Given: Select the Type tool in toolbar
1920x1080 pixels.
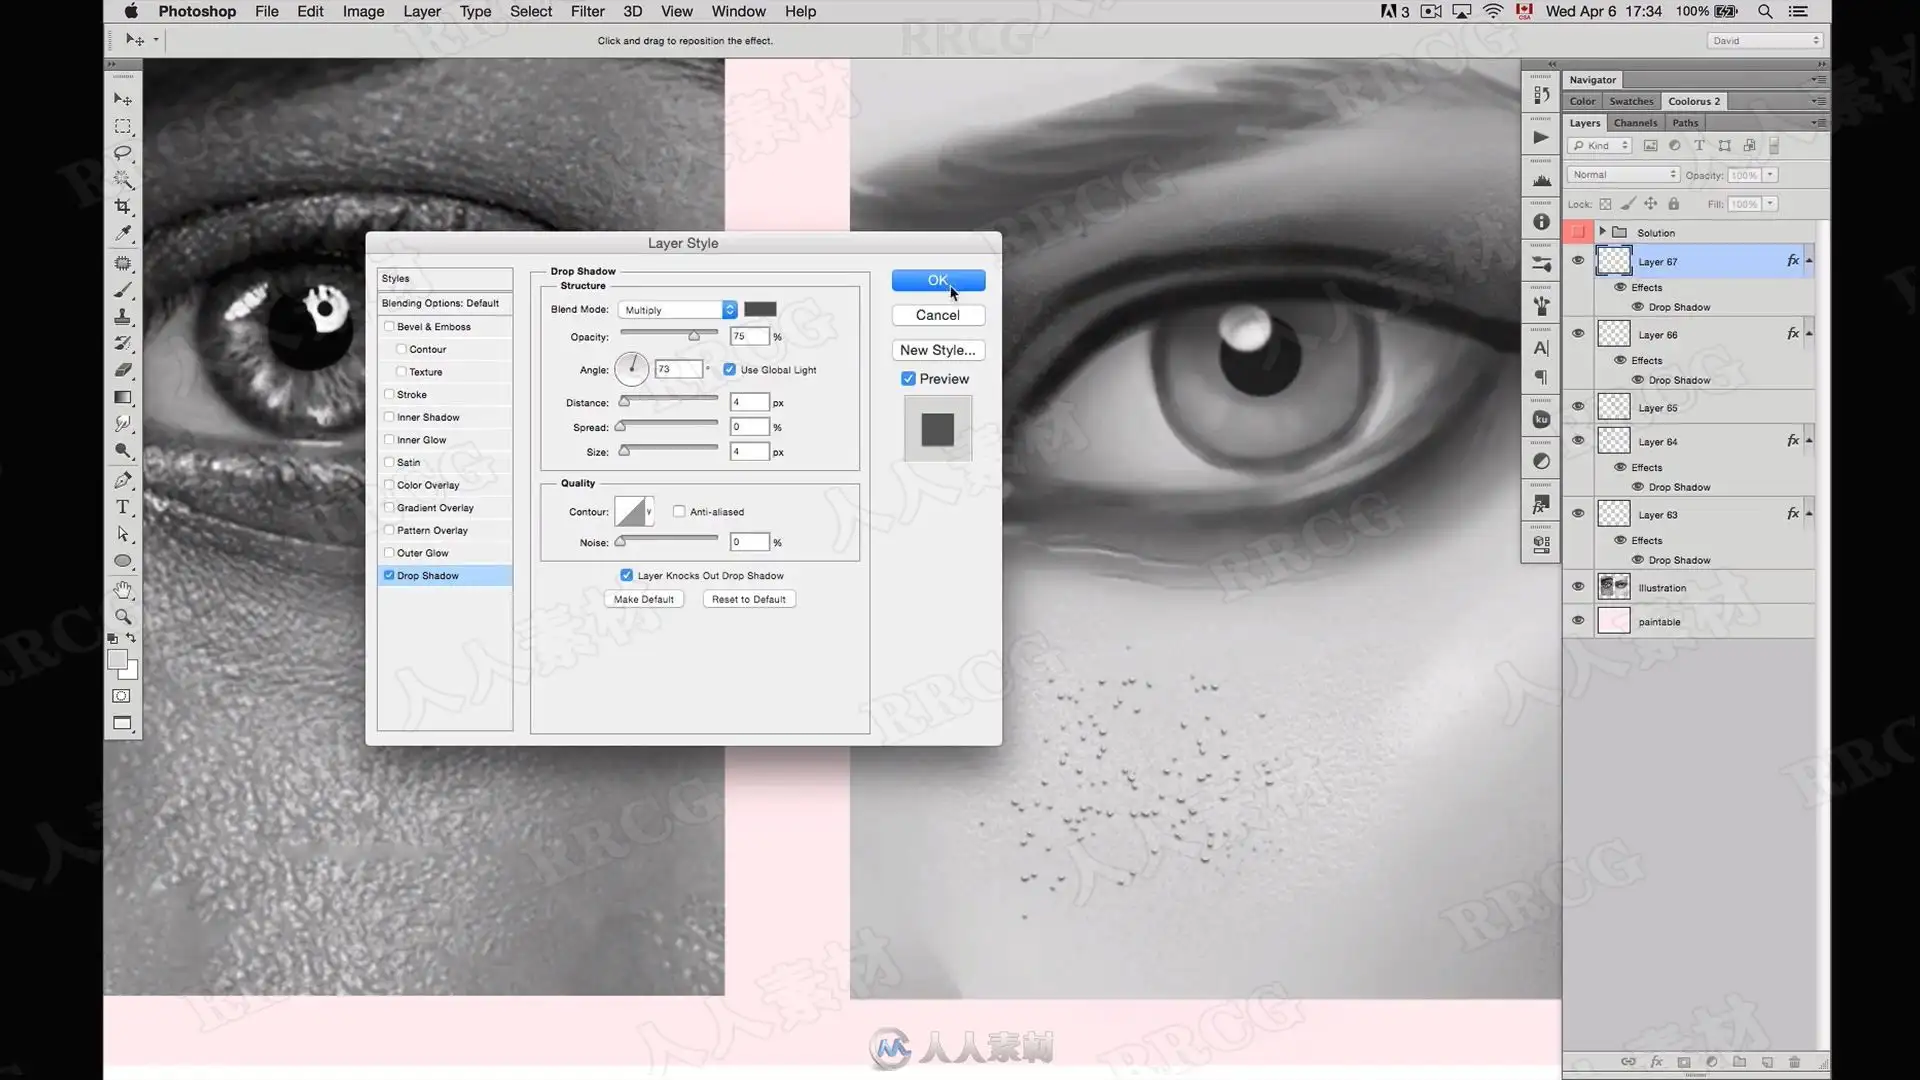Looking at the screenshot, I should [x=123, y=507].
